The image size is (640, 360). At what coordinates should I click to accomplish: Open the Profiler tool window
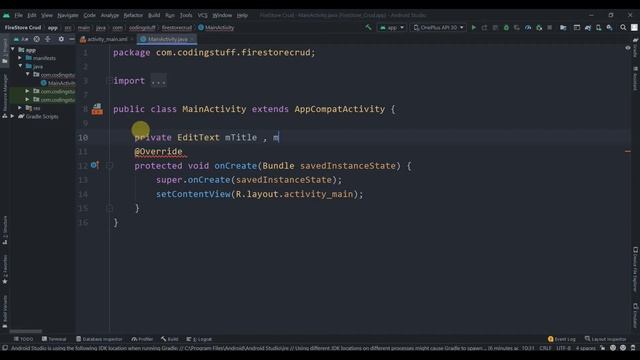[x=142, y=339]
